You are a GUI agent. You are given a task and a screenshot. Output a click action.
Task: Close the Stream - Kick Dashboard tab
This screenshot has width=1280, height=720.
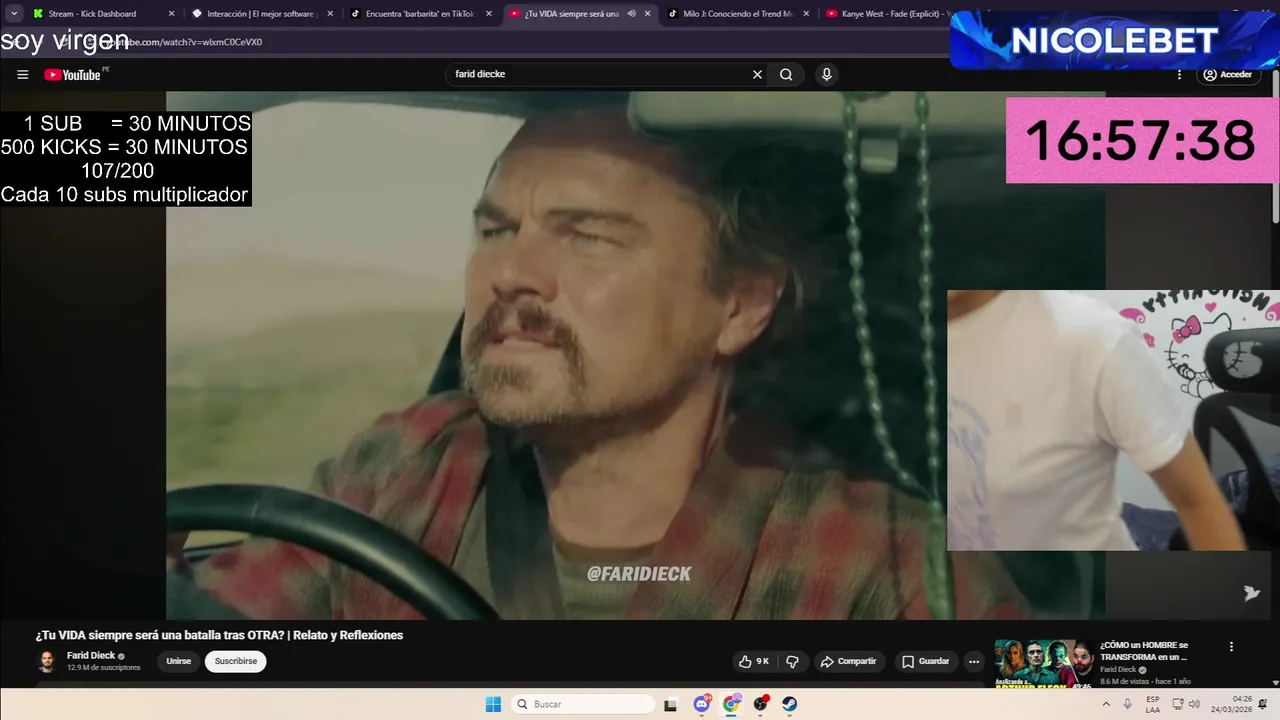171,14
